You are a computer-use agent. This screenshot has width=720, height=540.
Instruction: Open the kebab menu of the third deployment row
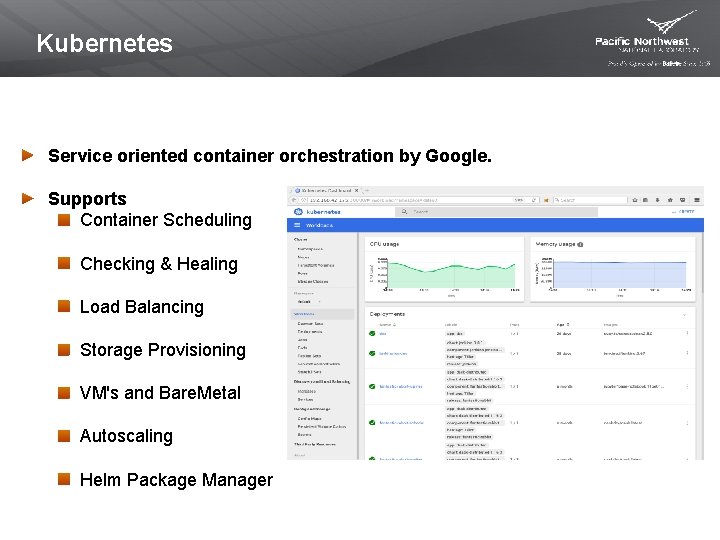(687, 387)
